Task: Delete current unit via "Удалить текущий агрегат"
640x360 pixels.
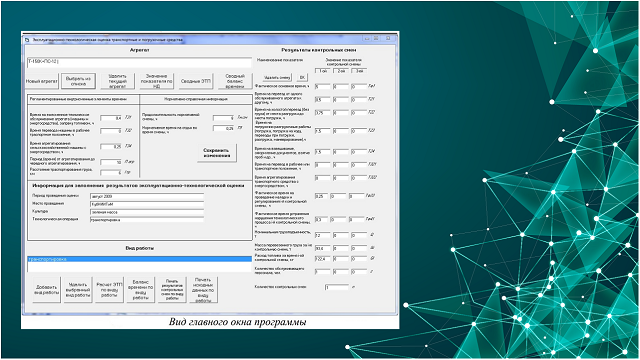Action: click(x=118, y=81)
